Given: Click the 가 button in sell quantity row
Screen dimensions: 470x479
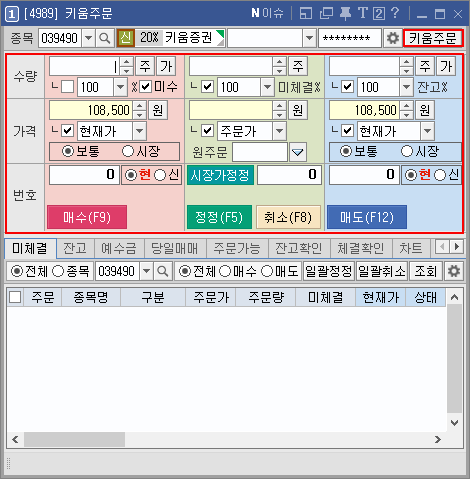Looking at the screenshot, I should point(446,66).
